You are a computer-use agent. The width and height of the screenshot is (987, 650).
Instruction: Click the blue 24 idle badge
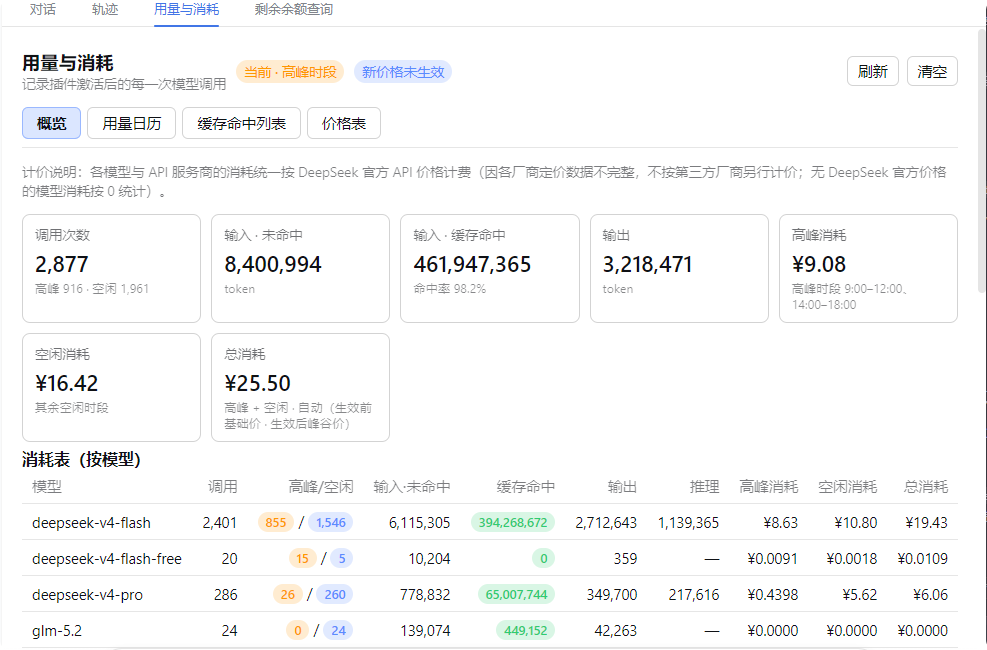[338, 630]
